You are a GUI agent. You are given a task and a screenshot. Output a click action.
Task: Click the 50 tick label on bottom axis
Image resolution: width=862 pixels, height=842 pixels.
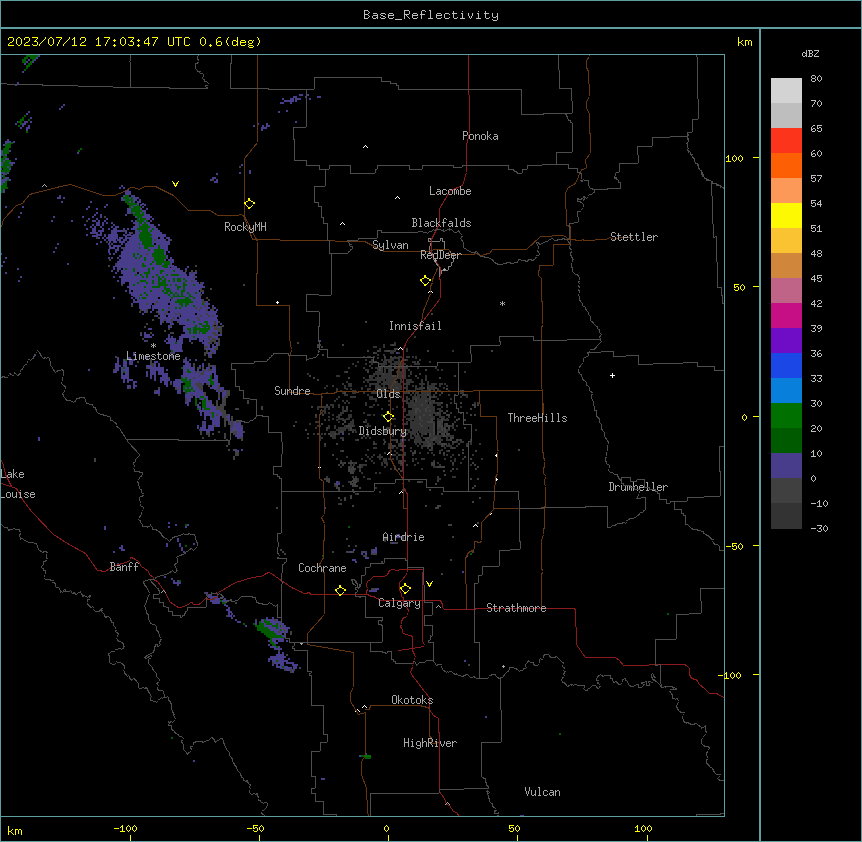(x=514, y=828)
